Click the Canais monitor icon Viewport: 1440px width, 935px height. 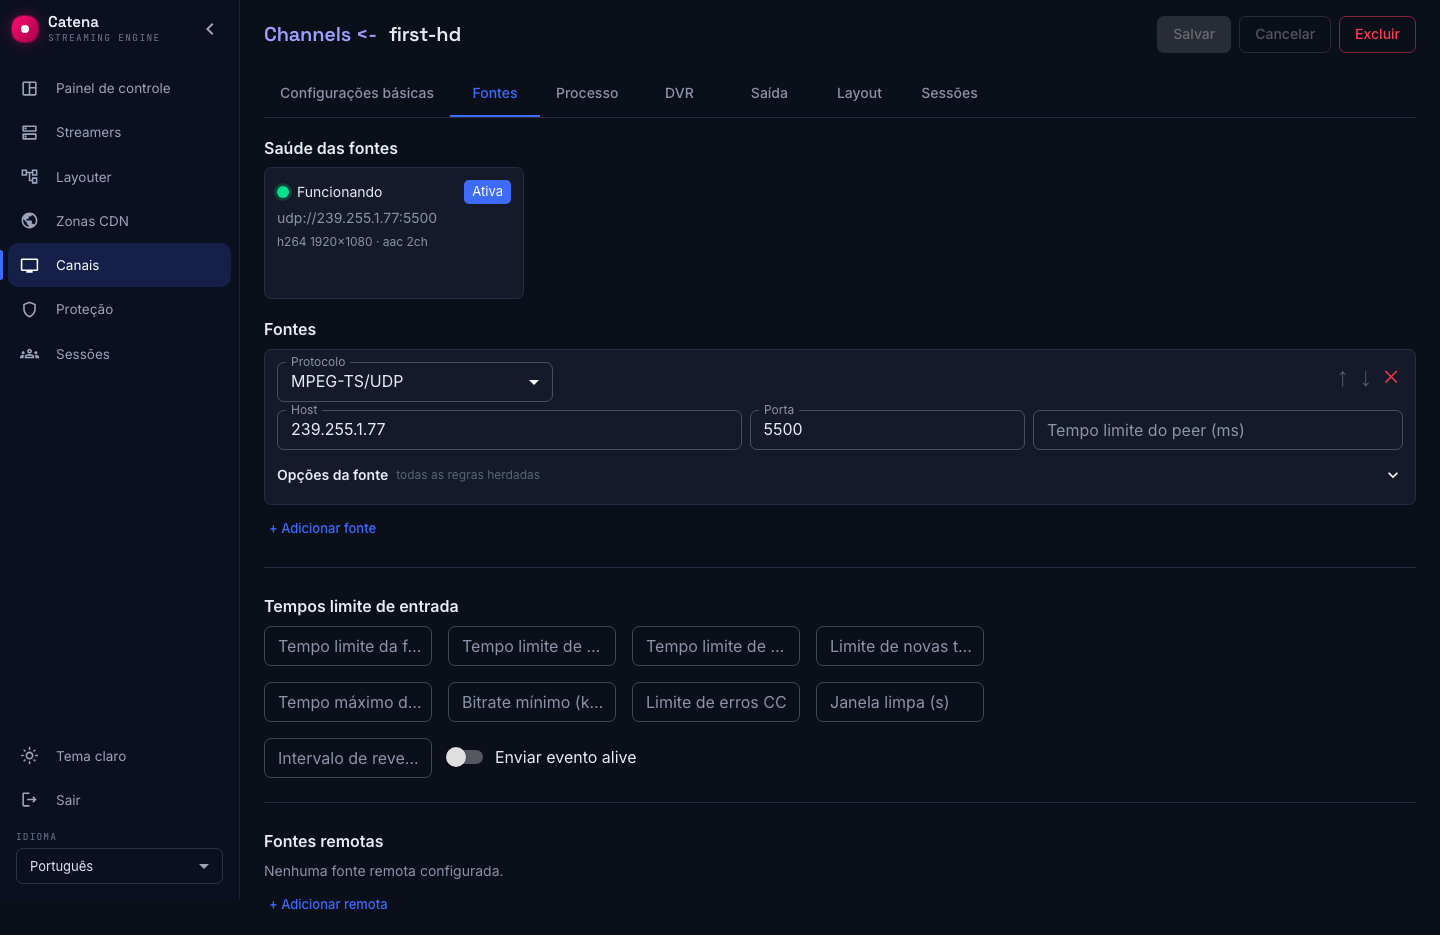(x=30, y=265)
